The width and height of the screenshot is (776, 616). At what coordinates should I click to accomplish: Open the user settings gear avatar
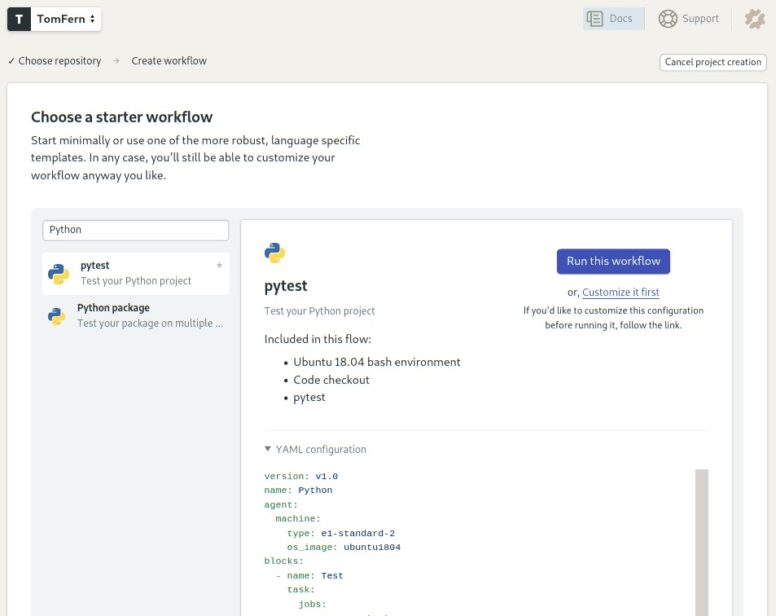[x=755, y=19]
